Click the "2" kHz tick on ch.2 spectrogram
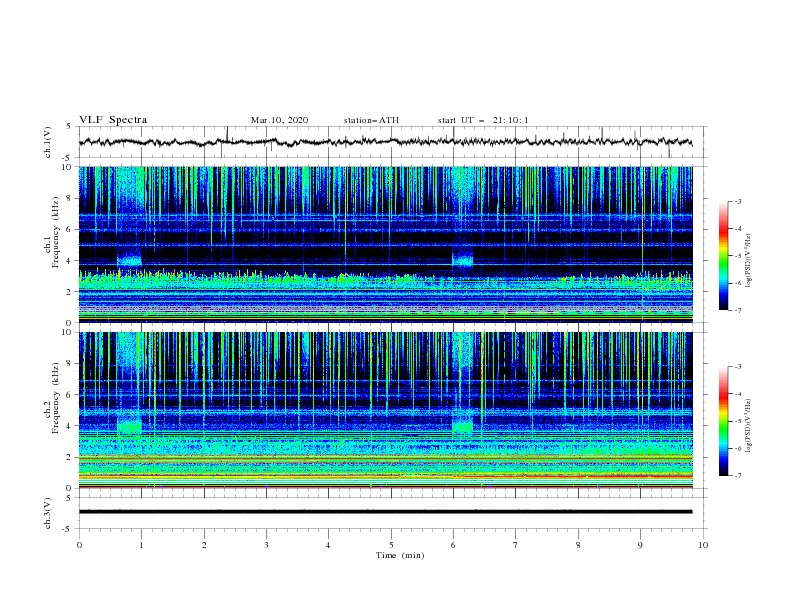Viewport: 792px width, 612px height. tap(71, 457)
